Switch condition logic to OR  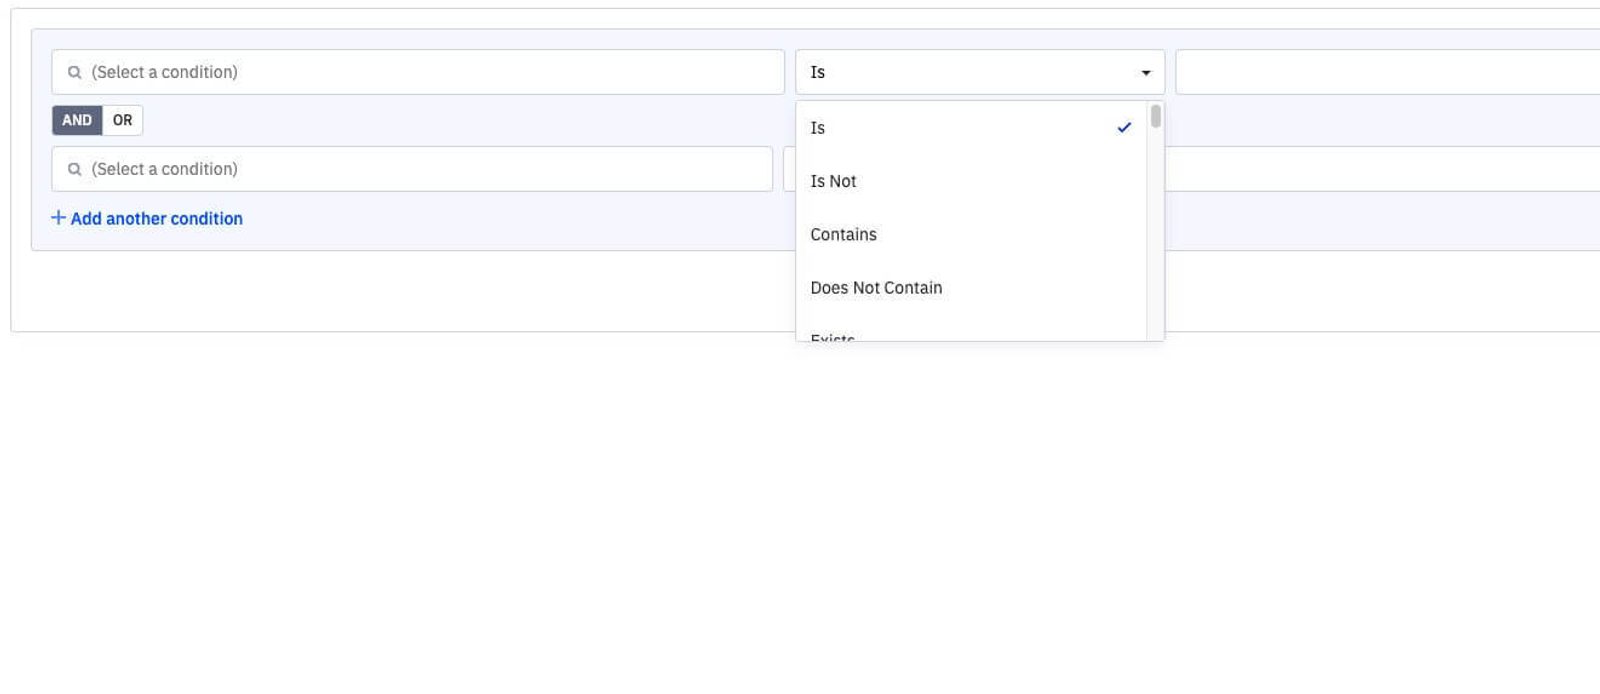point(122,120)
